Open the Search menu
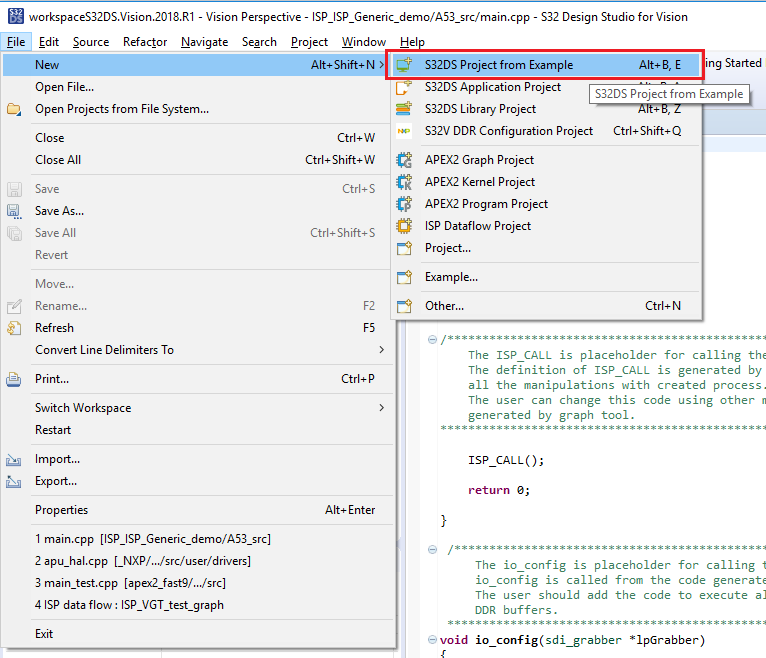766x658 pixels. [259, 42]
